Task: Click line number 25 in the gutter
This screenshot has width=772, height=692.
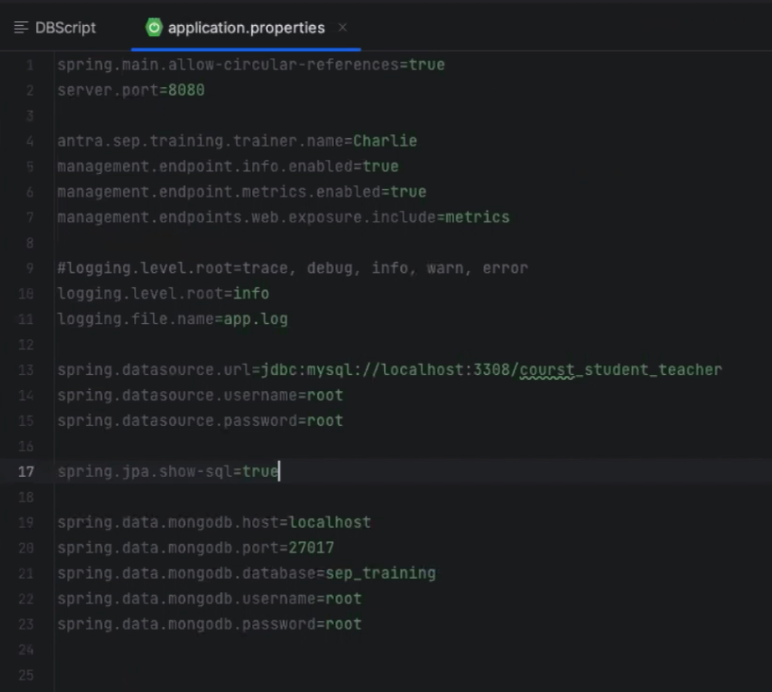Action: click(x=26, y=675)
